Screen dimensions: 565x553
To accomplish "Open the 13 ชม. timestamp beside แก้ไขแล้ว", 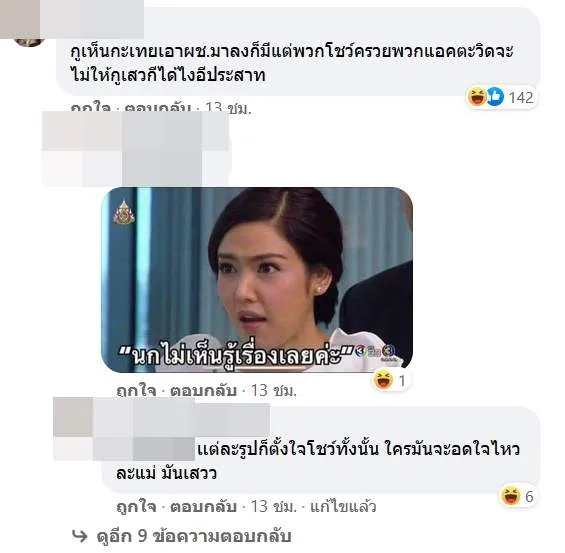I will coord(273,507).
